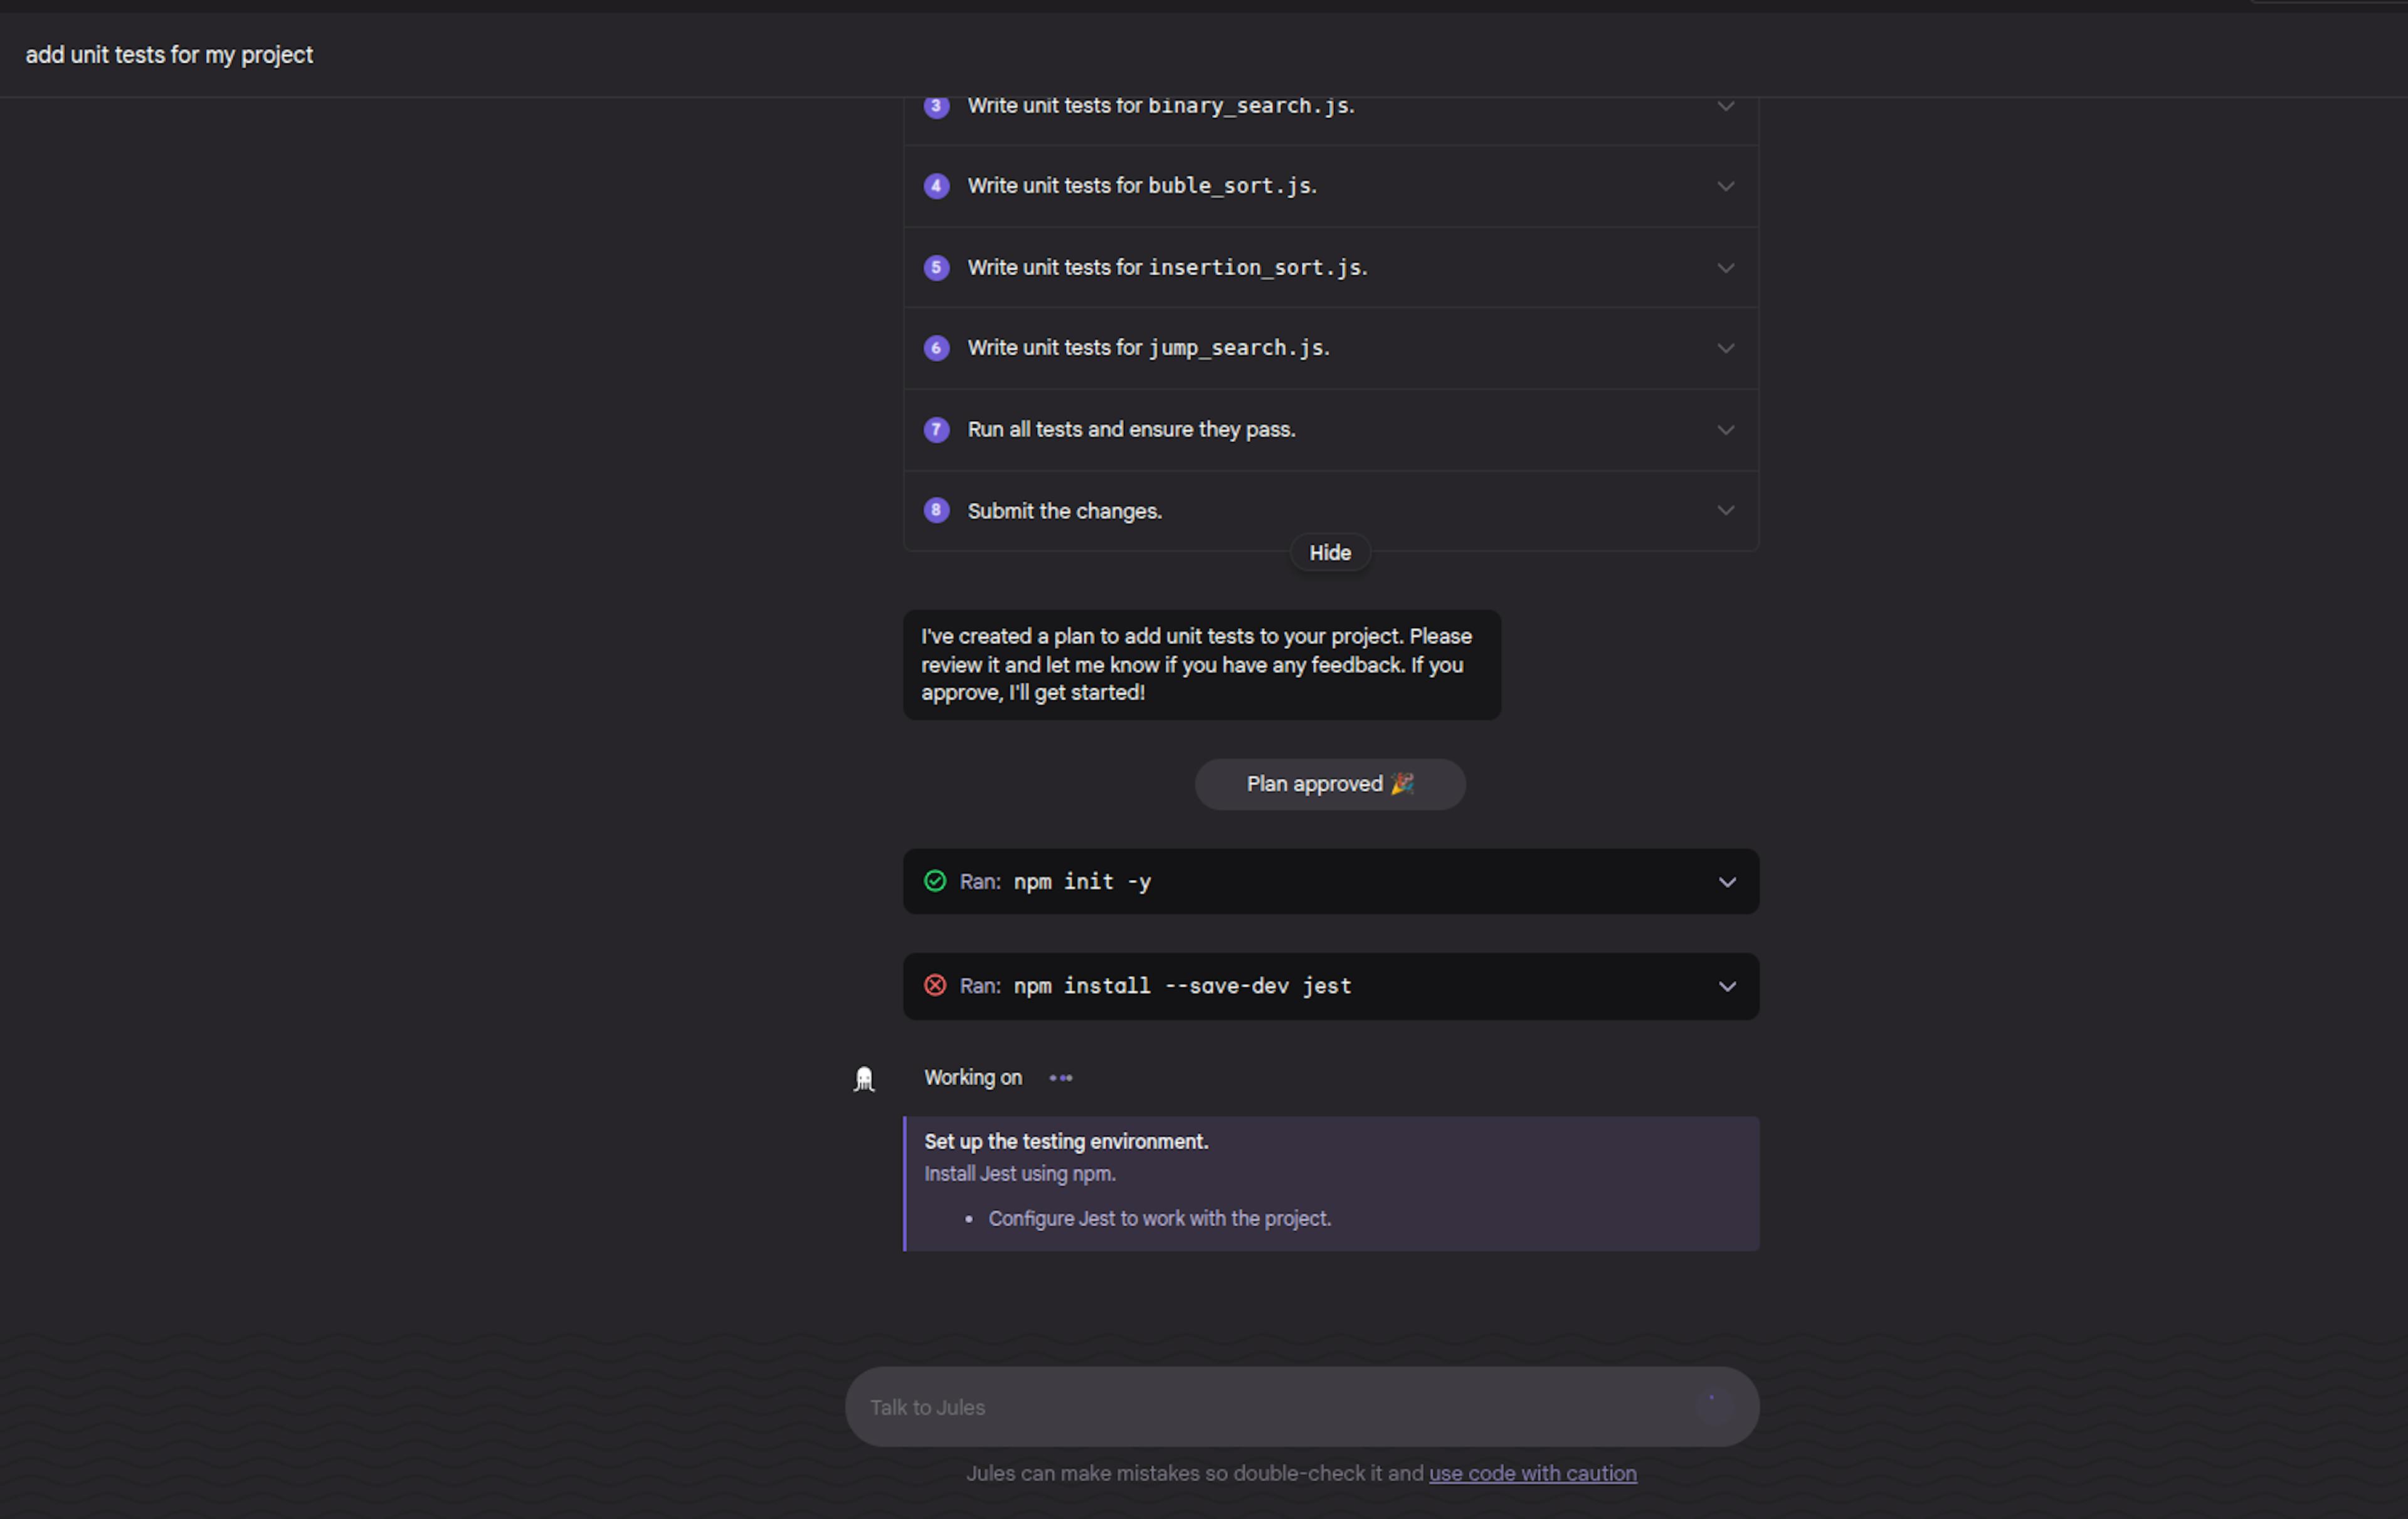This screenshot has width=2408, height=1519.
Task: Click red error icon beside npm install
Action: [935, 986]
